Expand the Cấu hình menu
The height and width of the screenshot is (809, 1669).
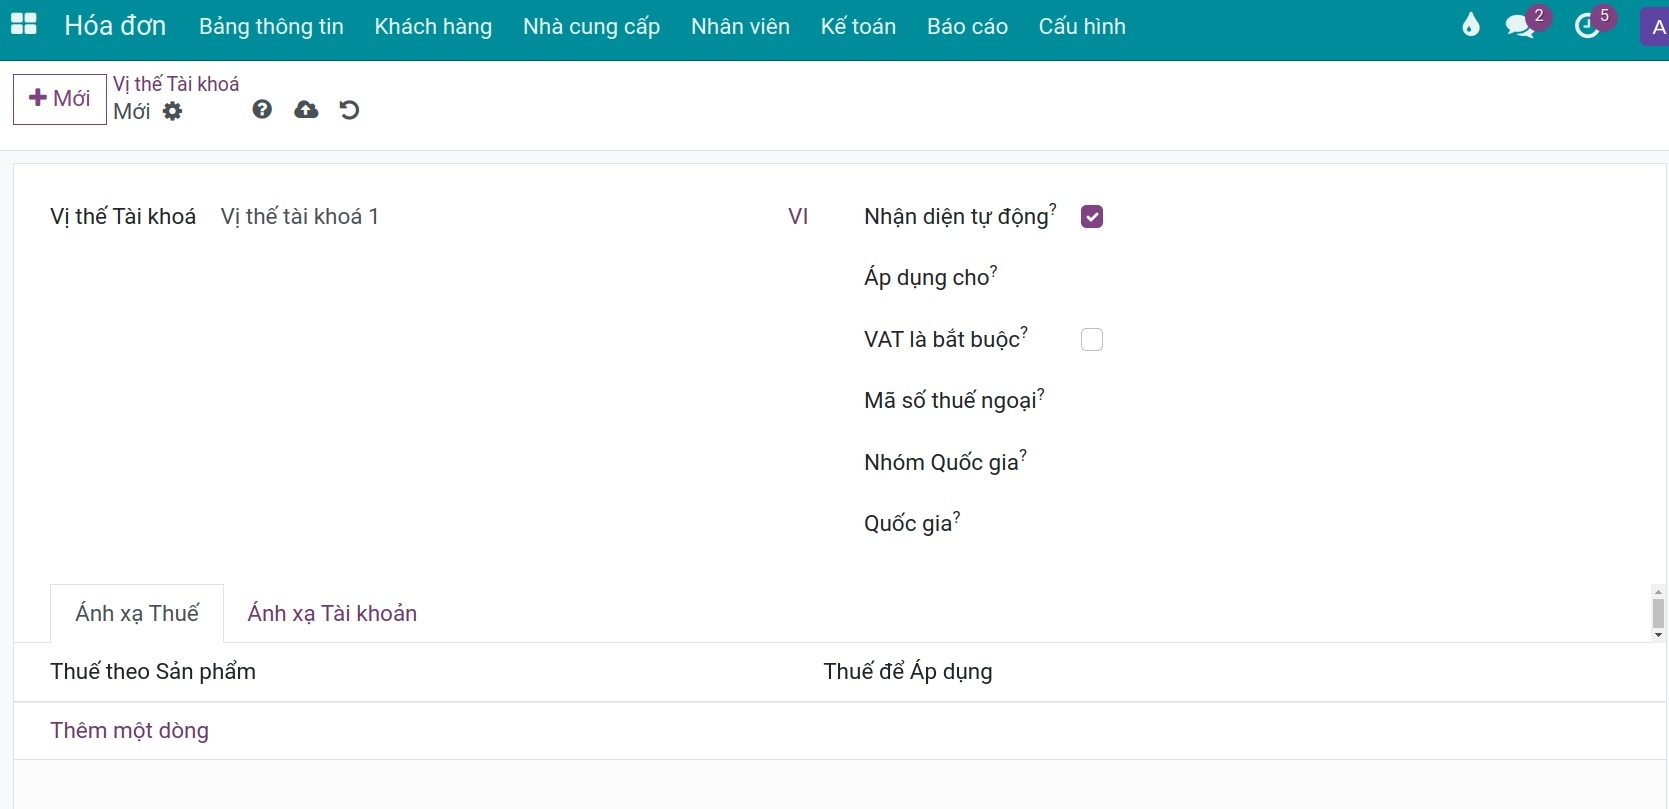coord(1082,27)
